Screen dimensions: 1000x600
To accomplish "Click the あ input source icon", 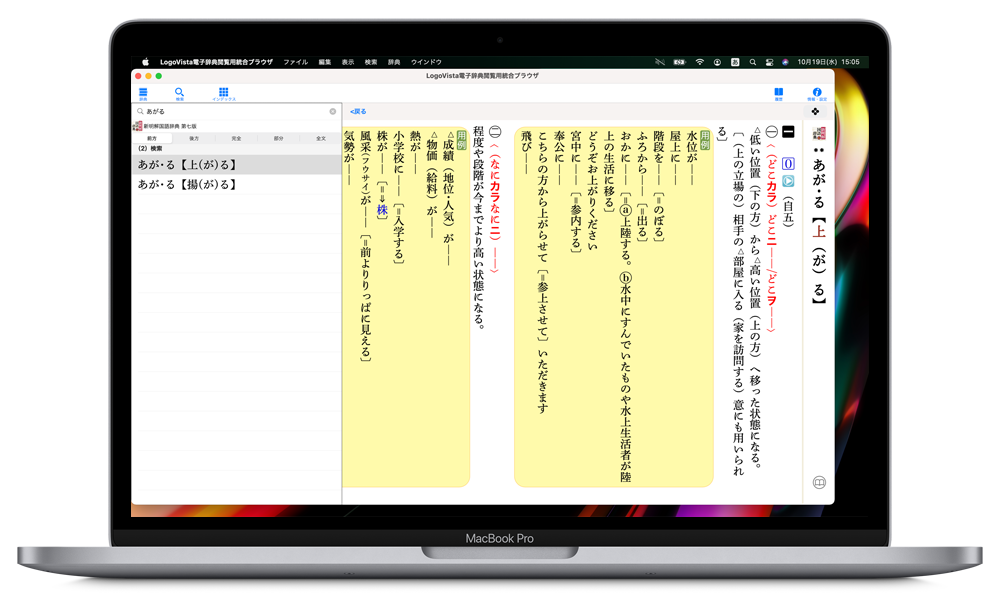I will 735,62.
